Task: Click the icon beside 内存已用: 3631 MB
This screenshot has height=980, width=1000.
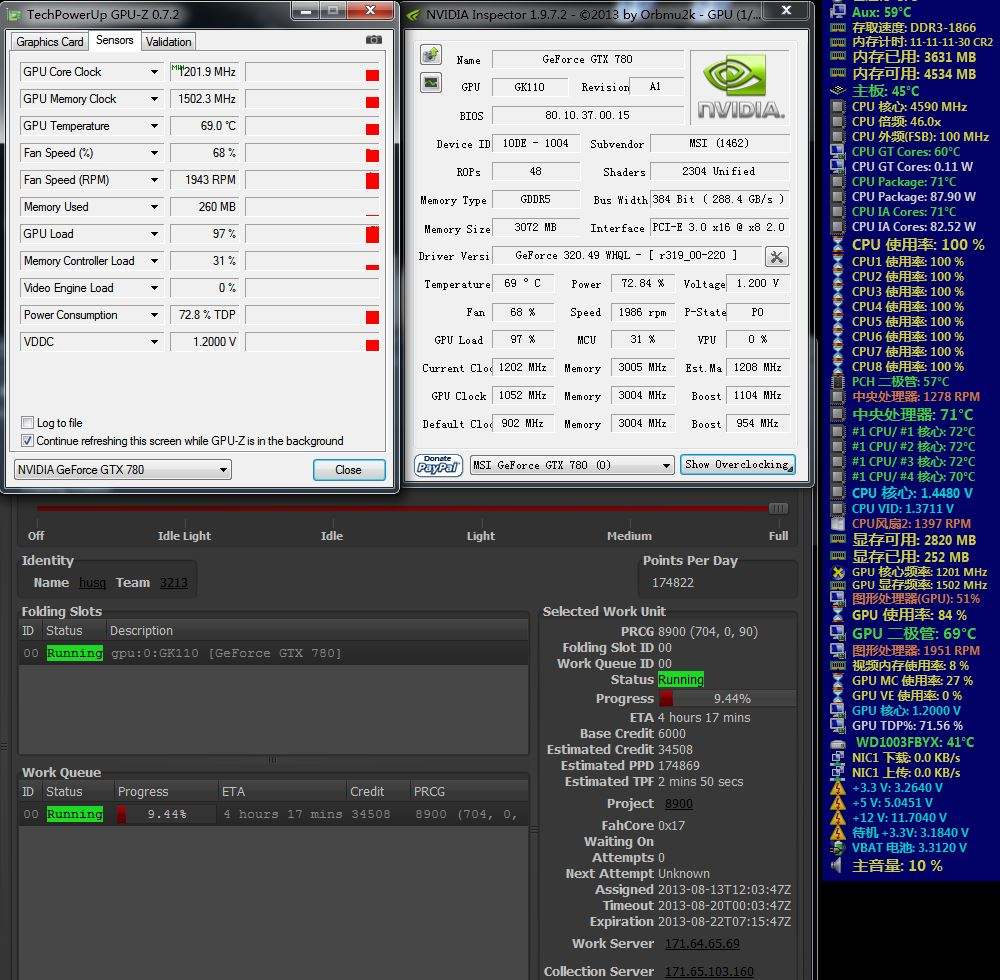Action: pyautogui.click(x=838, y=57)
